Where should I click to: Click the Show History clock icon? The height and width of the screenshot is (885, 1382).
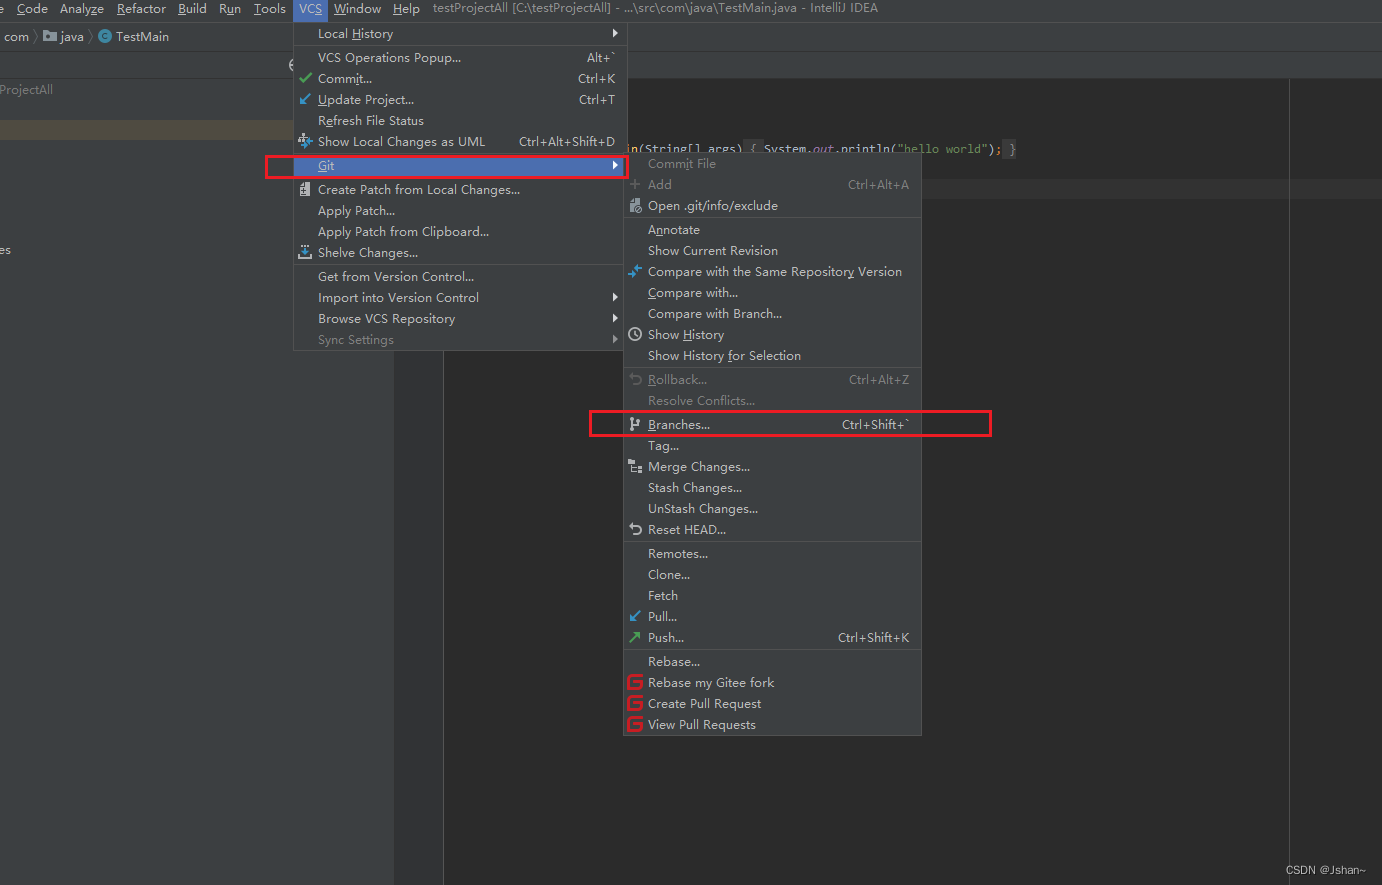pyautogui.click(x=635, y=334)
